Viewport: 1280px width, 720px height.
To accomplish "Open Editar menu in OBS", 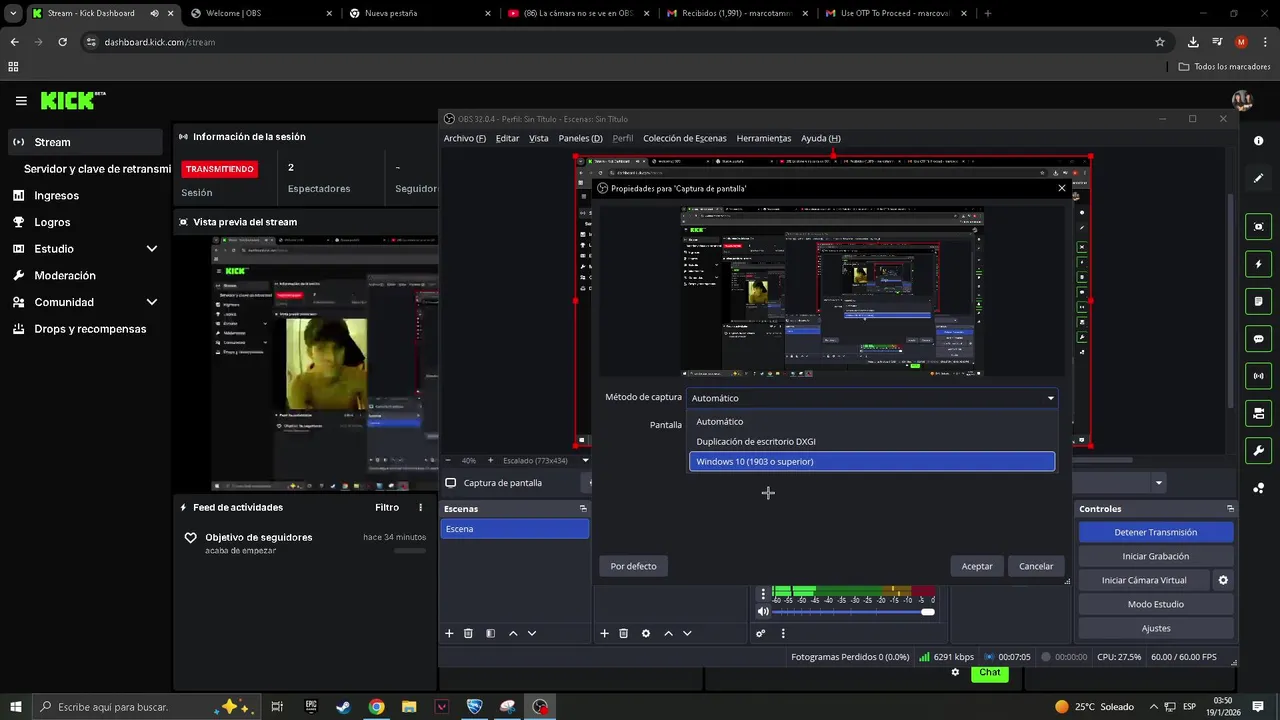I will click(508, 138).
